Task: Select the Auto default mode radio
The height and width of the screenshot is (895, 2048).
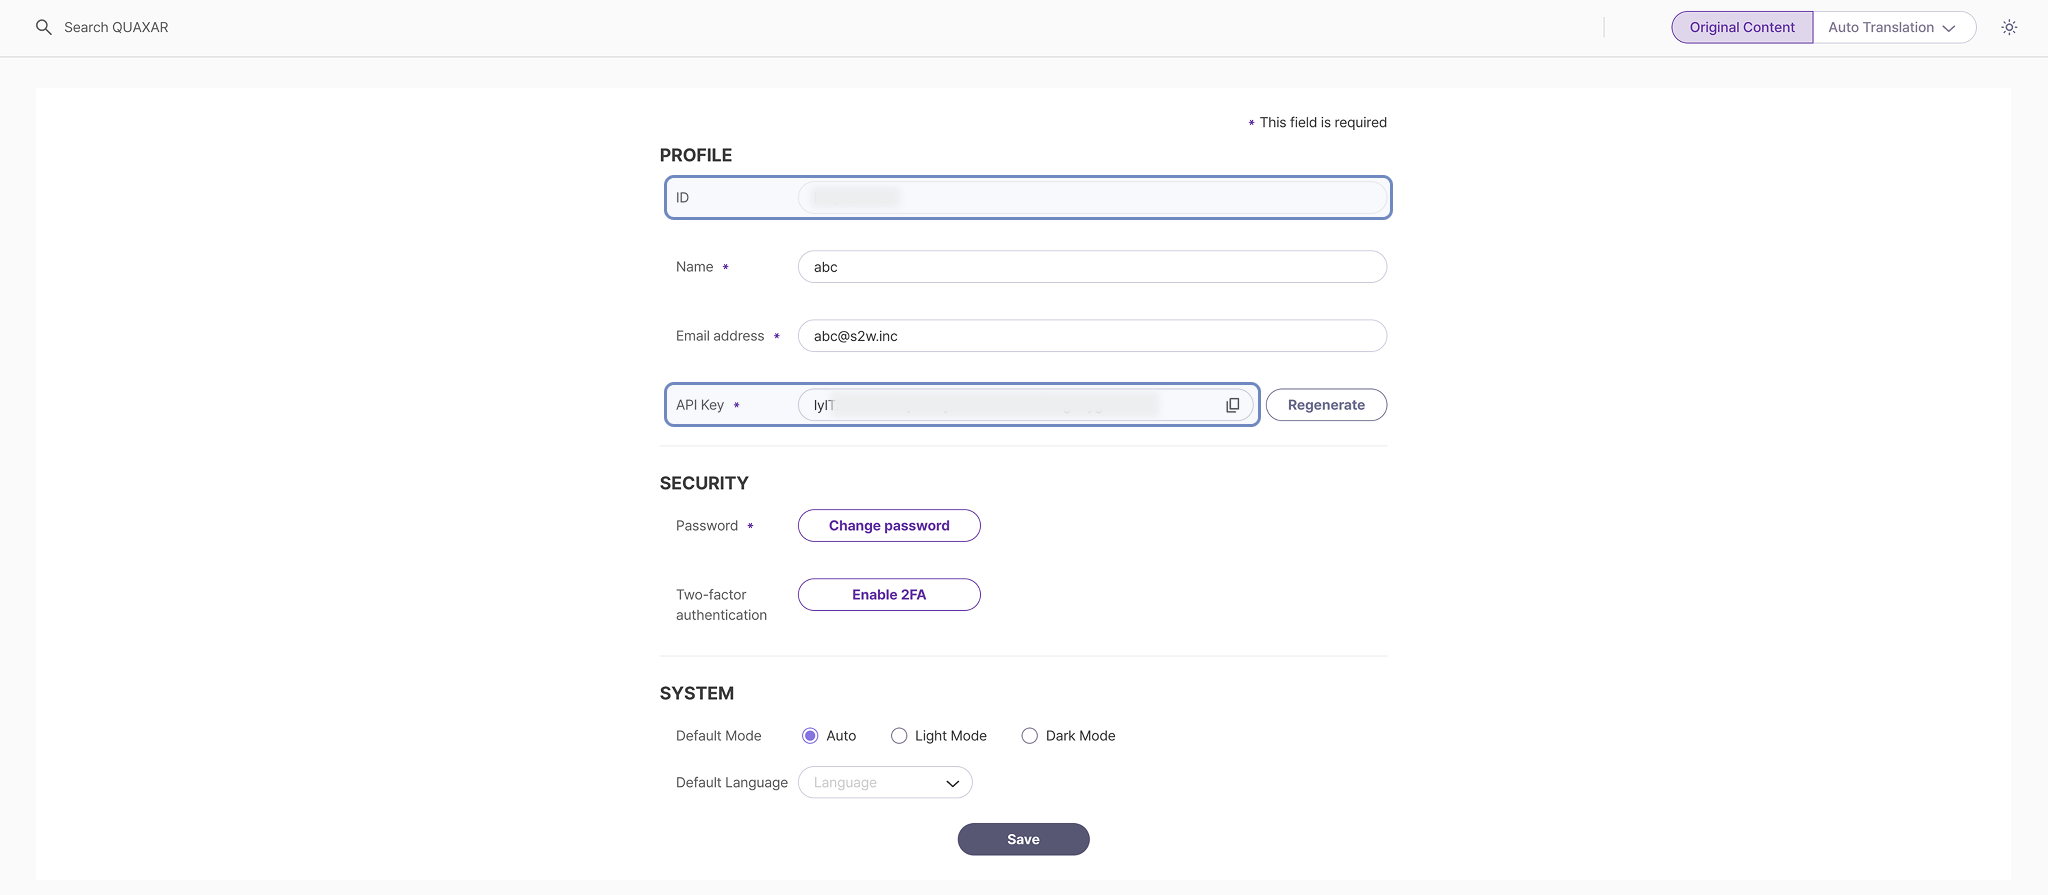Action: click(x=810, y=736)
